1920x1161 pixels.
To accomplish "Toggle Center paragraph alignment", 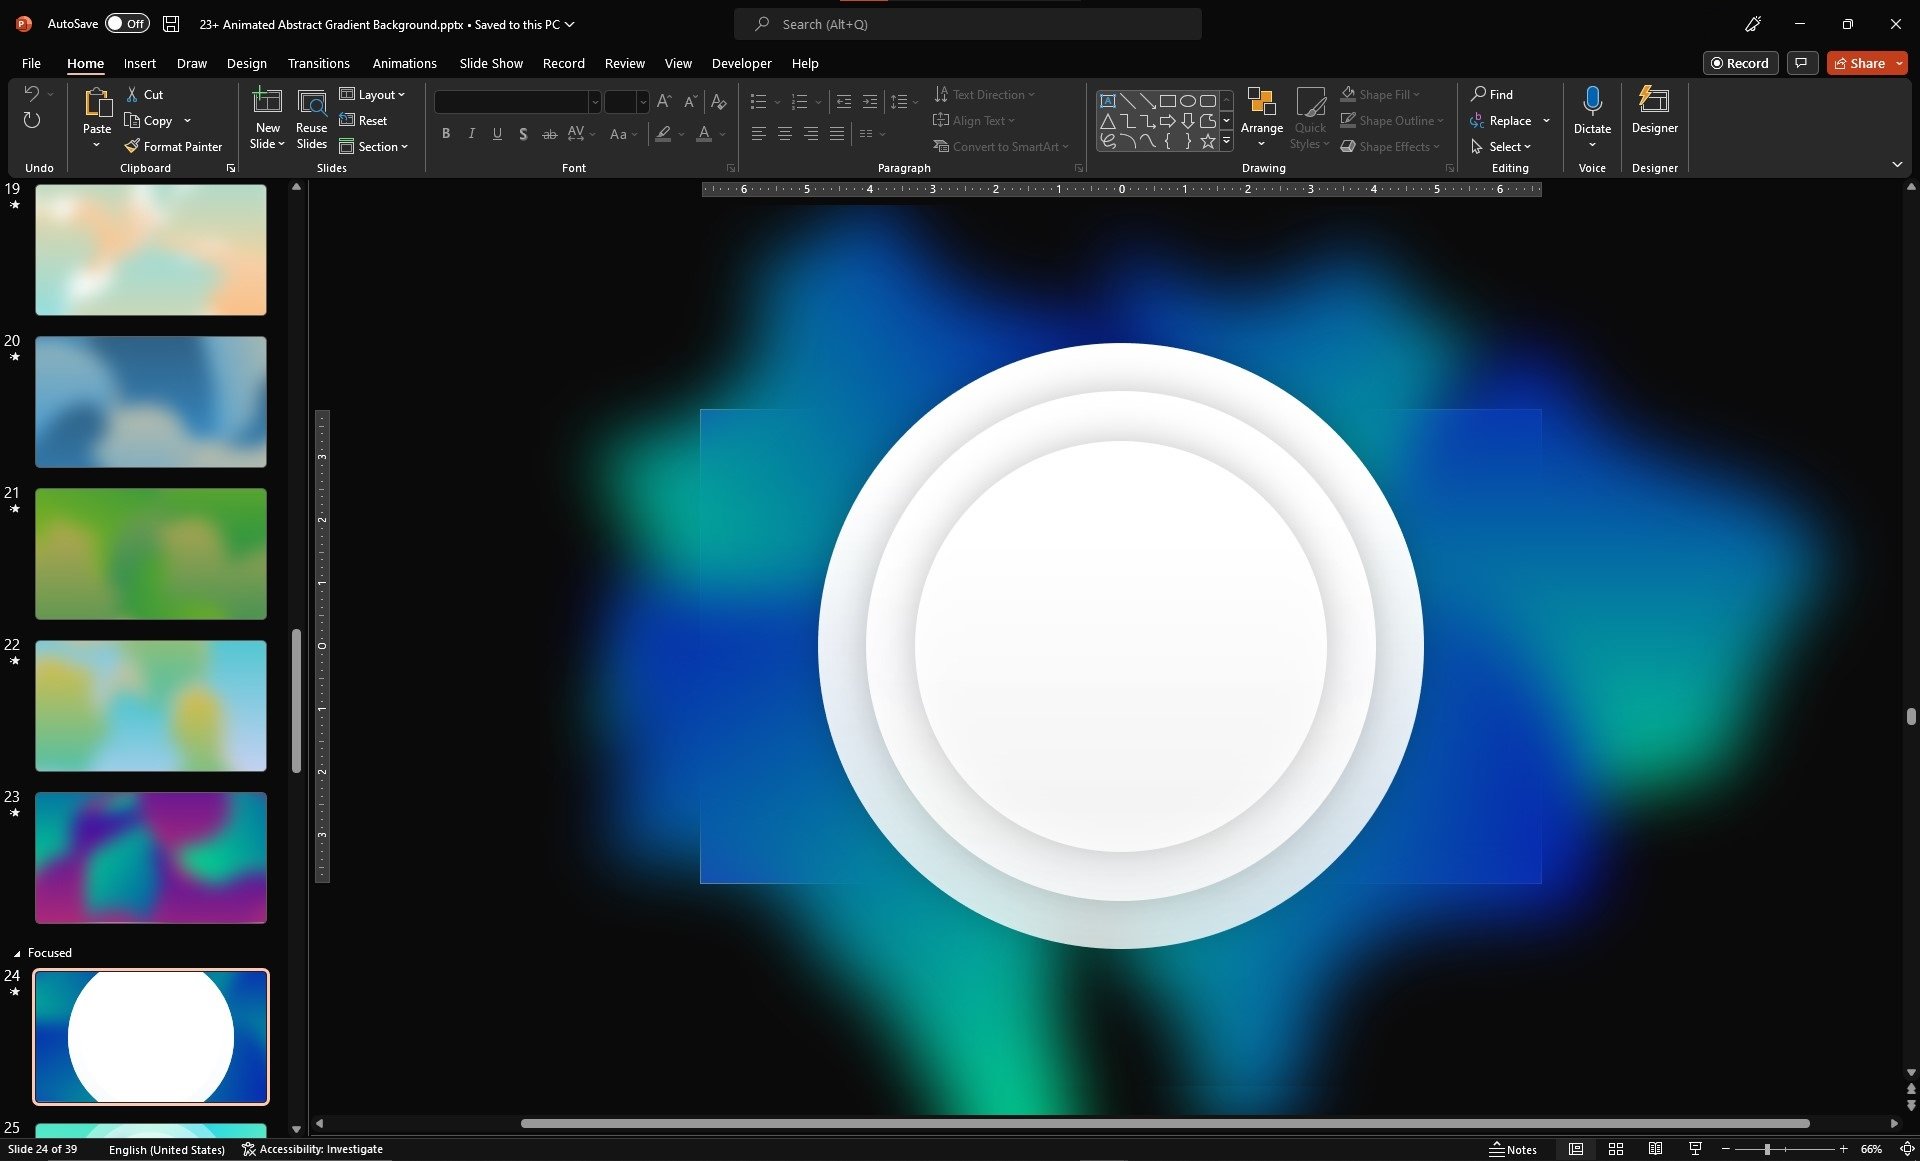I will pyautogui.click(x=785, y=133).
